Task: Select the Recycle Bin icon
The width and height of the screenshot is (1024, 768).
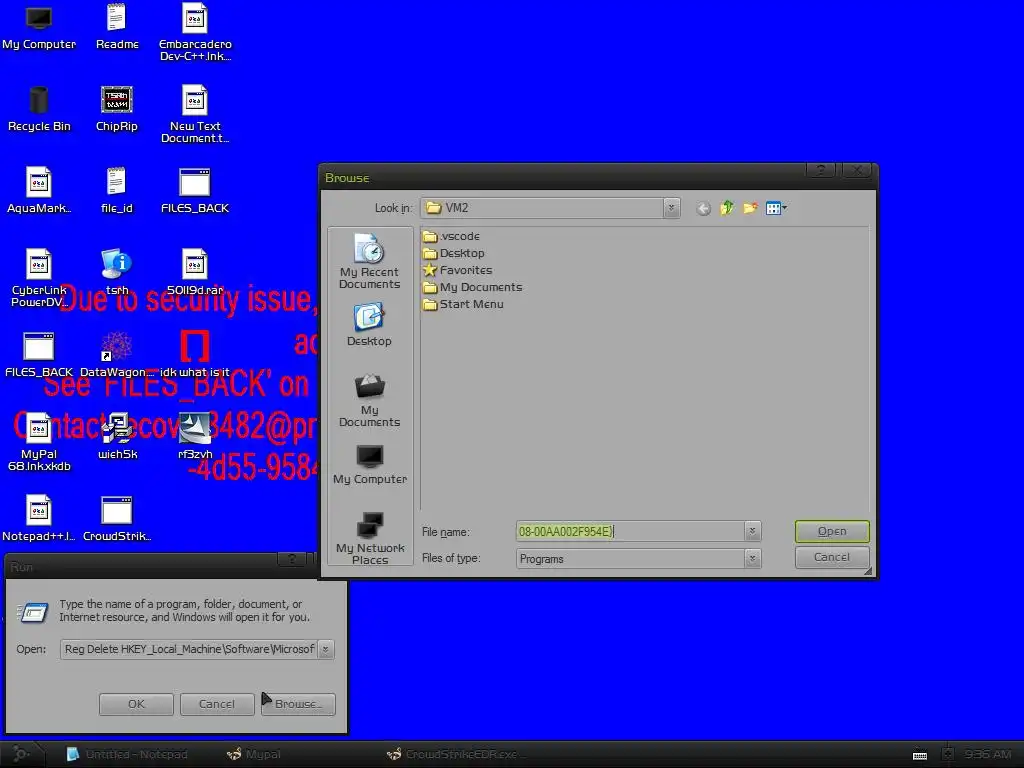Action: click(x=39, y=110)
